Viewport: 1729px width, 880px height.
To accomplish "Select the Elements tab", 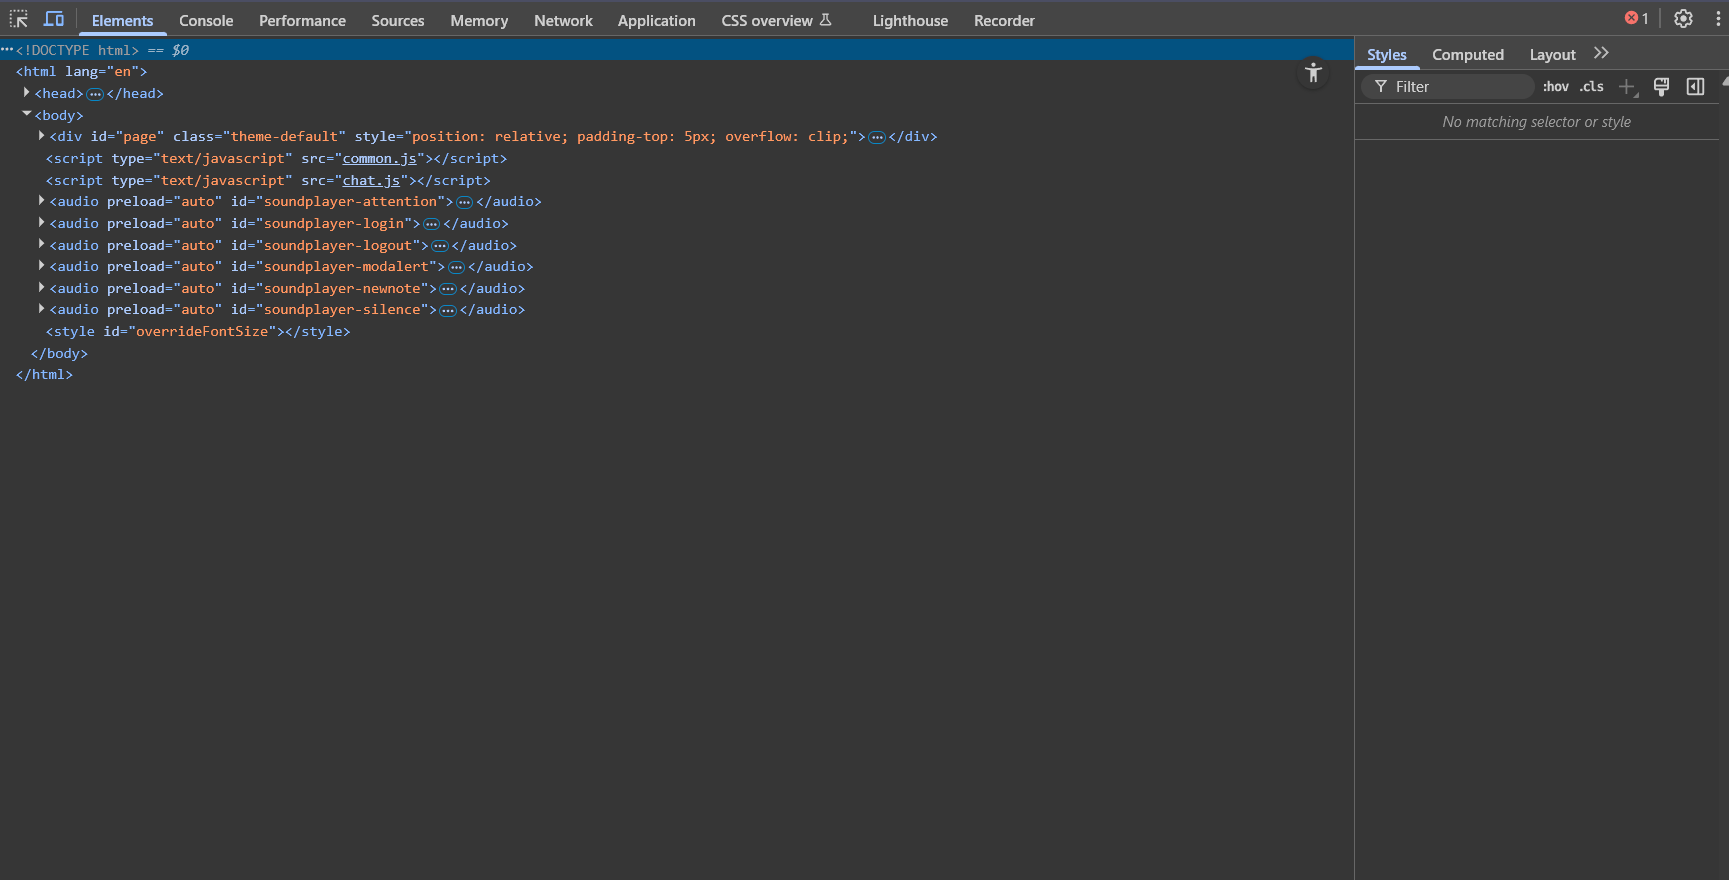I will [122, 20].
